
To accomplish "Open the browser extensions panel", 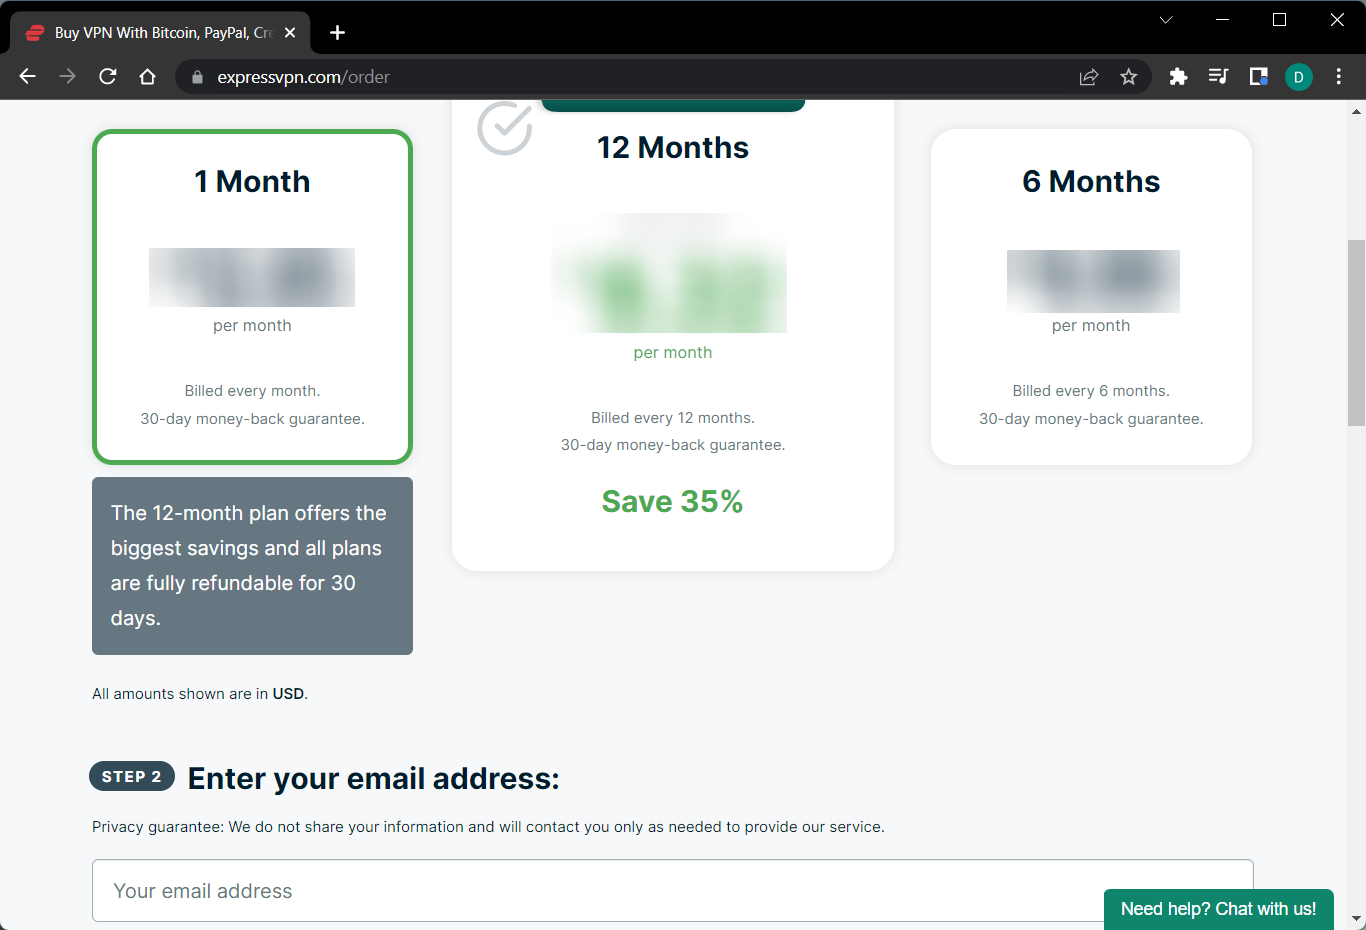I will click(x=1178, y=76).
